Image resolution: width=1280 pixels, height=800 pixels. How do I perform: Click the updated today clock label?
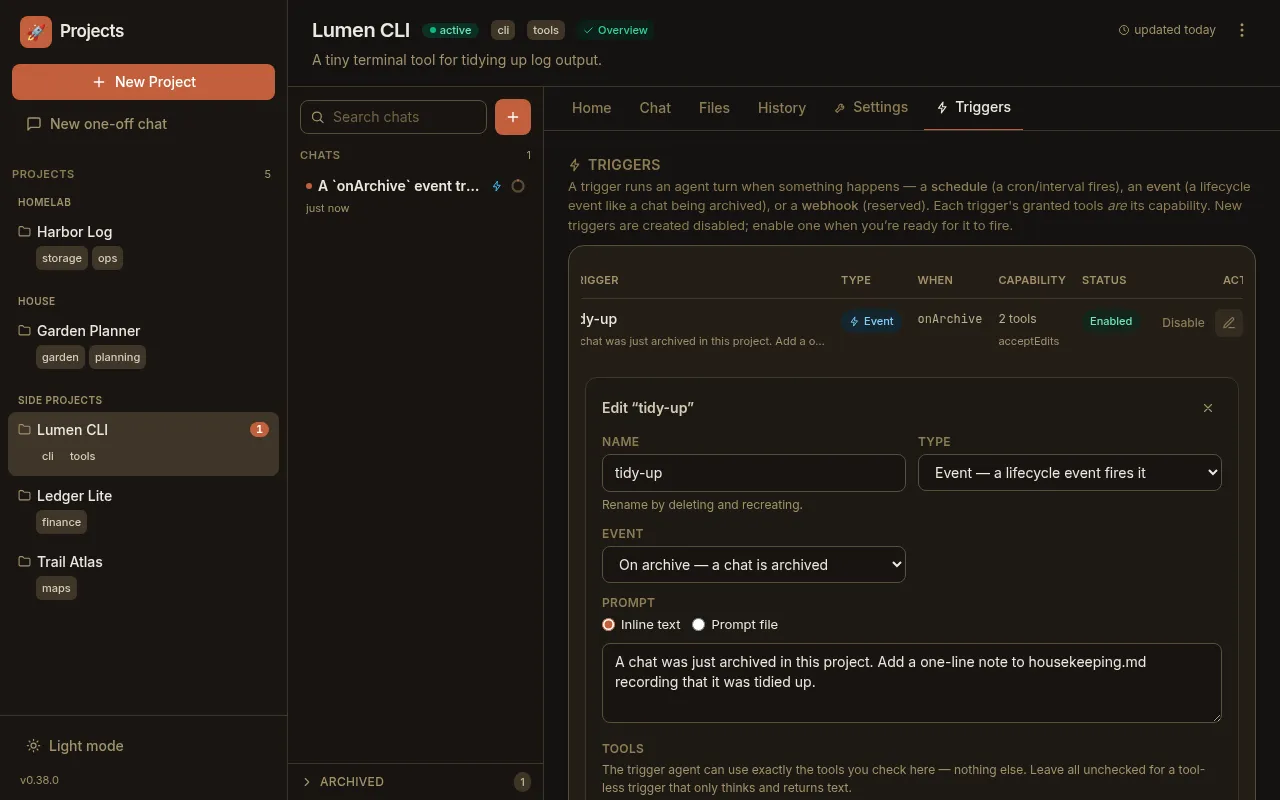(1167, 30)
